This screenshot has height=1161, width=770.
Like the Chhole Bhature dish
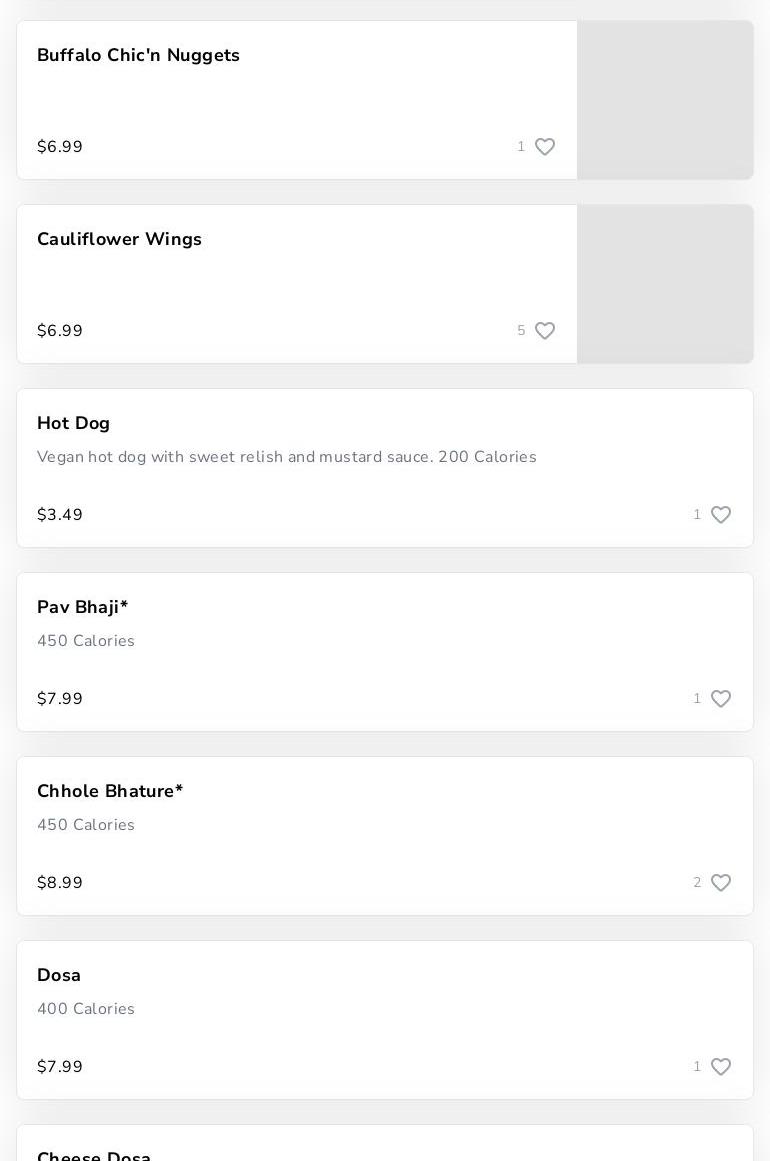(721, 883)
